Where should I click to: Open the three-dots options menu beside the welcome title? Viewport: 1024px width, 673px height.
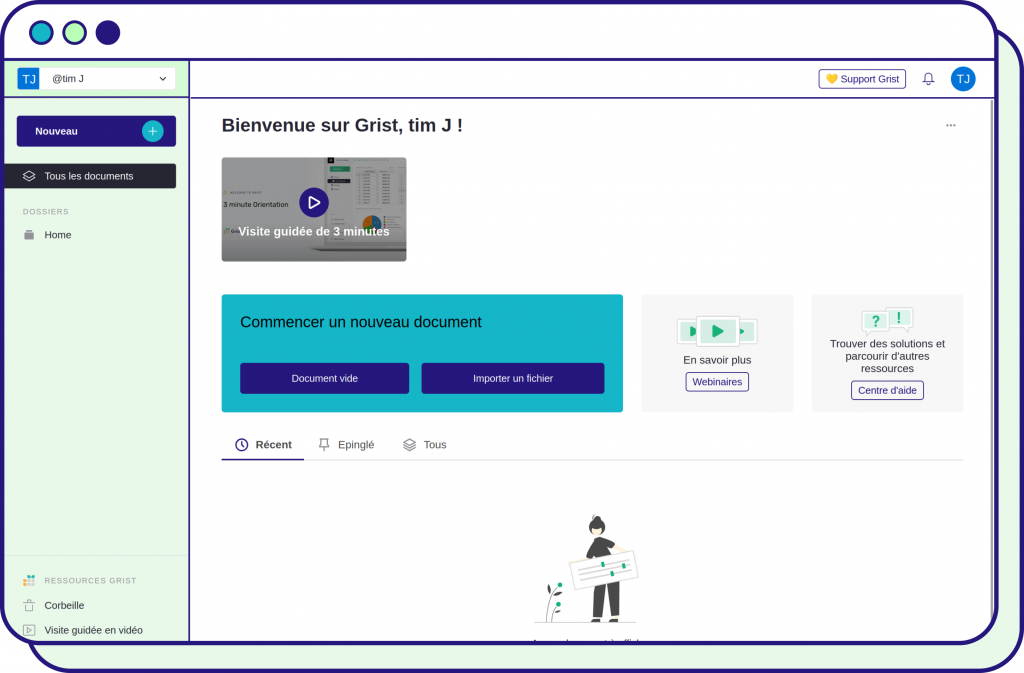point(951,125)
